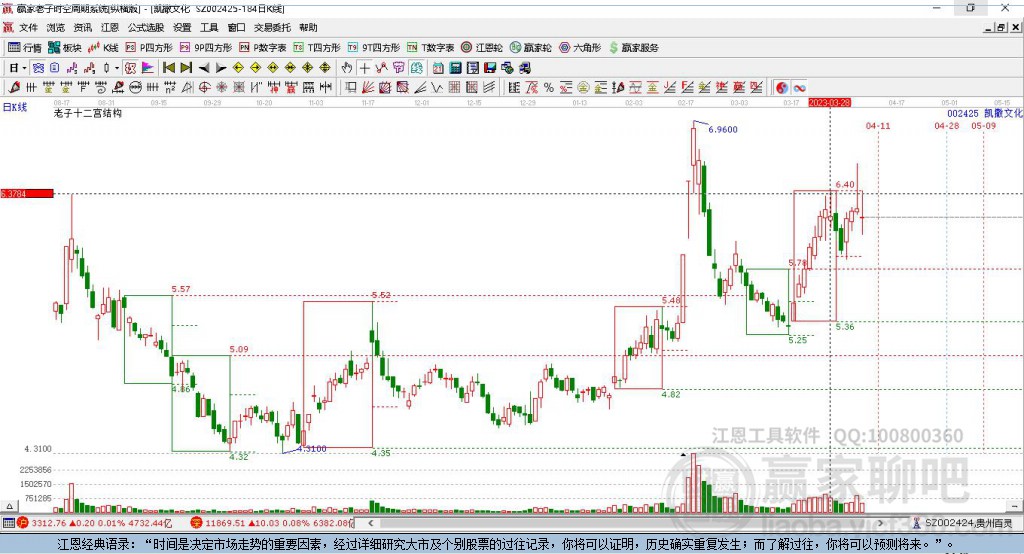1024x554 pixels.
Task: Open the 设置 menu
Action: tap(182, 27)
